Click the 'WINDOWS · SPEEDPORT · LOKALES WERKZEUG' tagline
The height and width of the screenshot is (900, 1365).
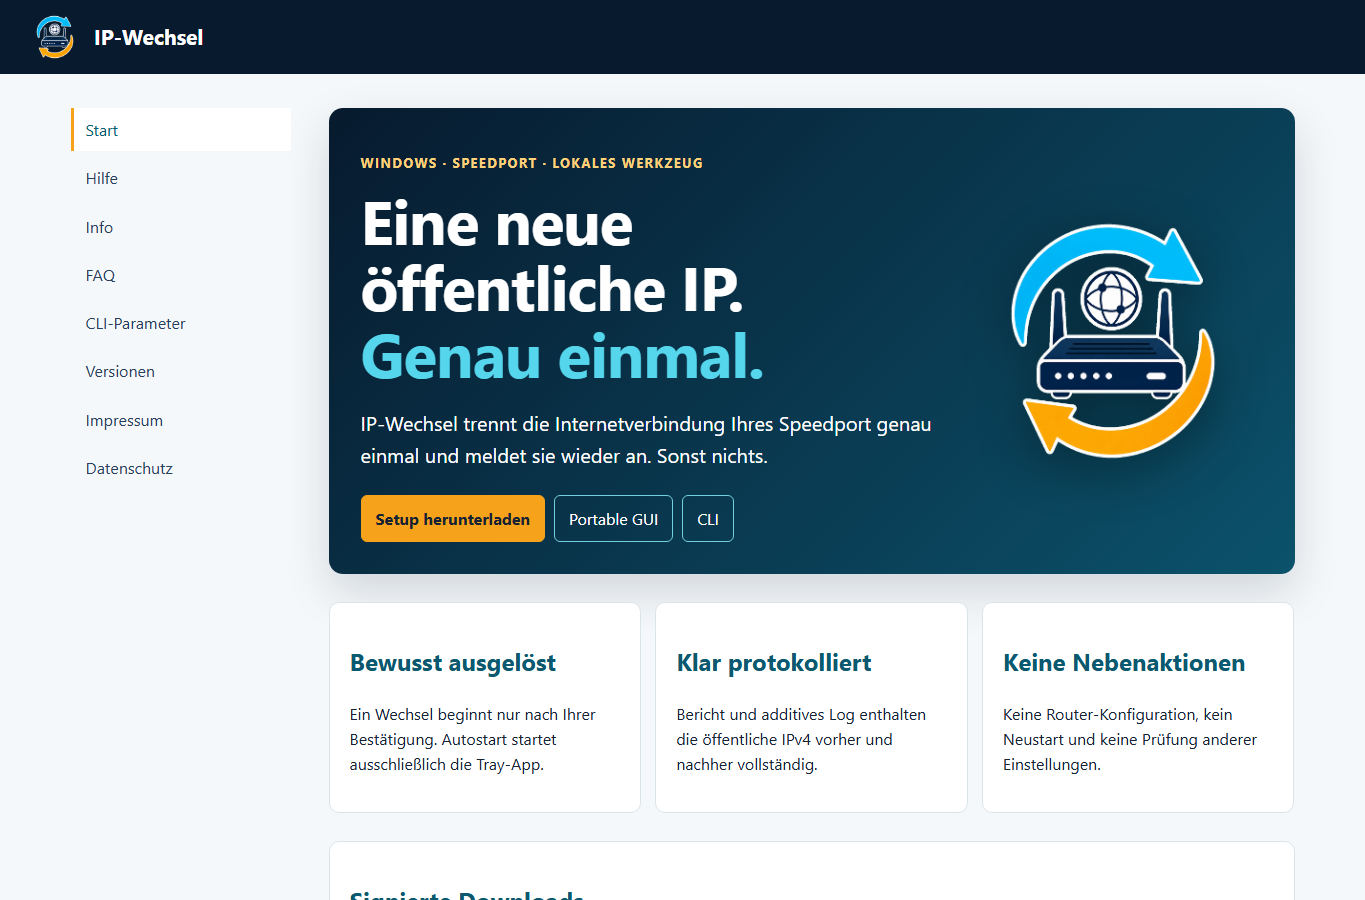coord(532,163)
